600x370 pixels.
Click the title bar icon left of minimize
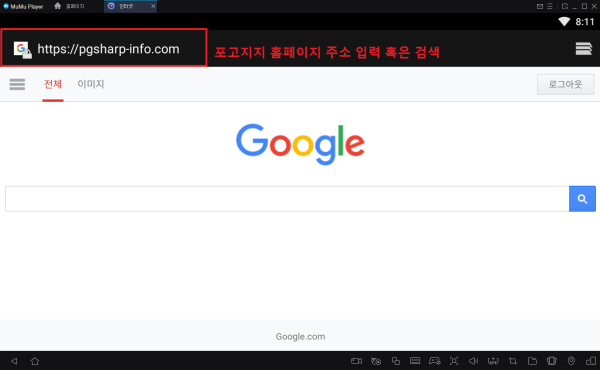point(565,6)
